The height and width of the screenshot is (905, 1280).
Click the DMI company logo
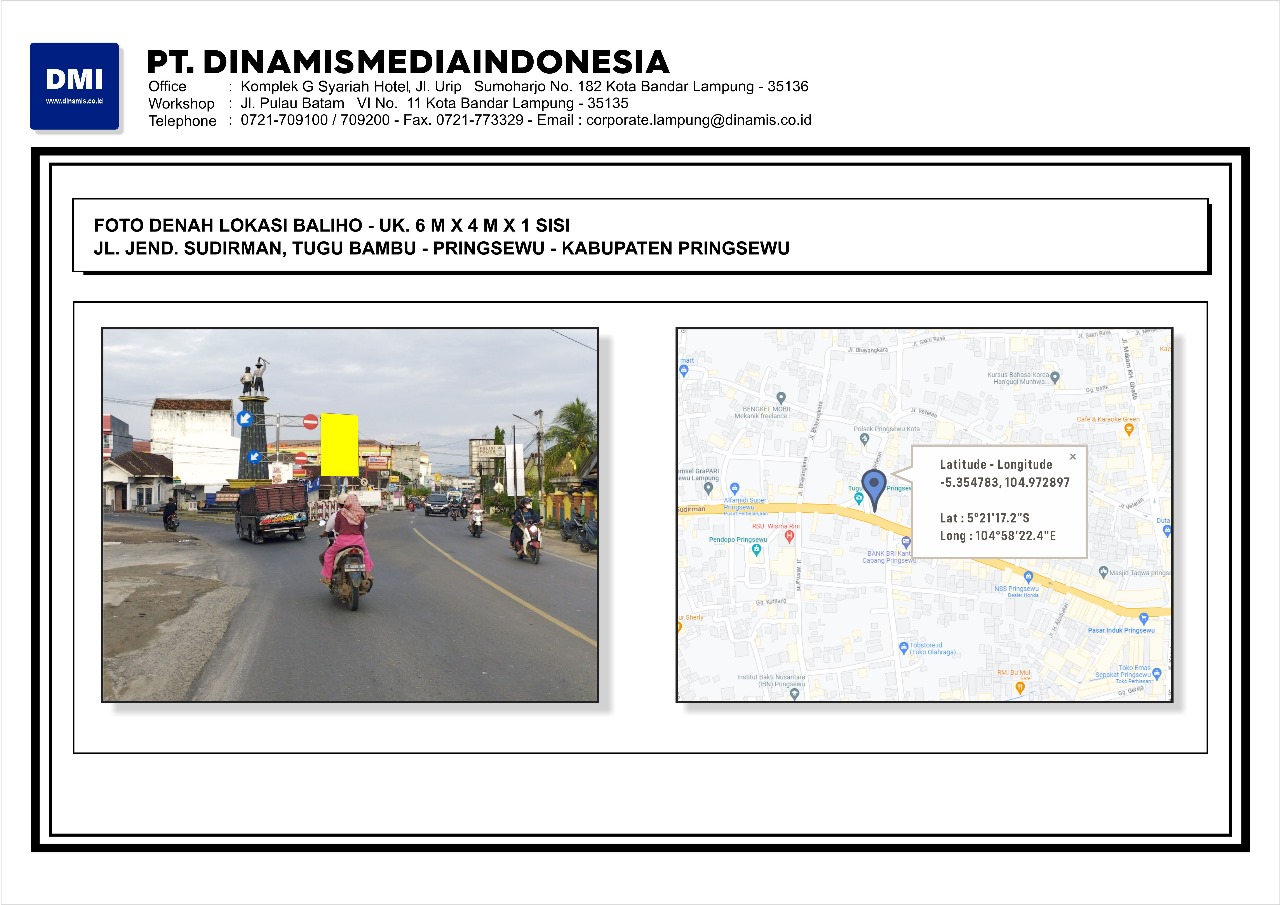[75, 86]
